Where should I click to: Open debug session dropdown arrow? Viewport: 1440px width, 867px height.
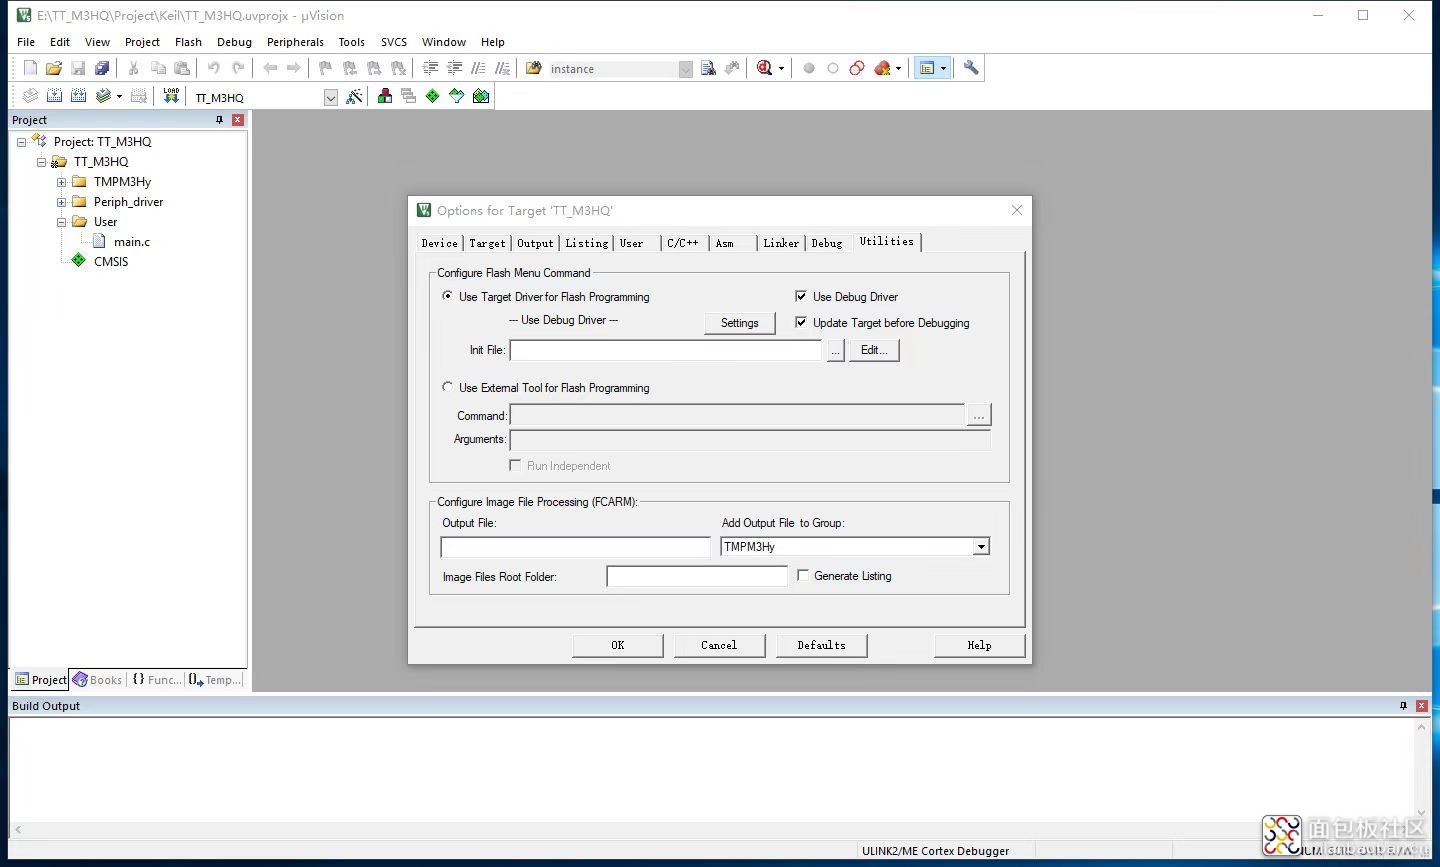[x=781, y=69]
